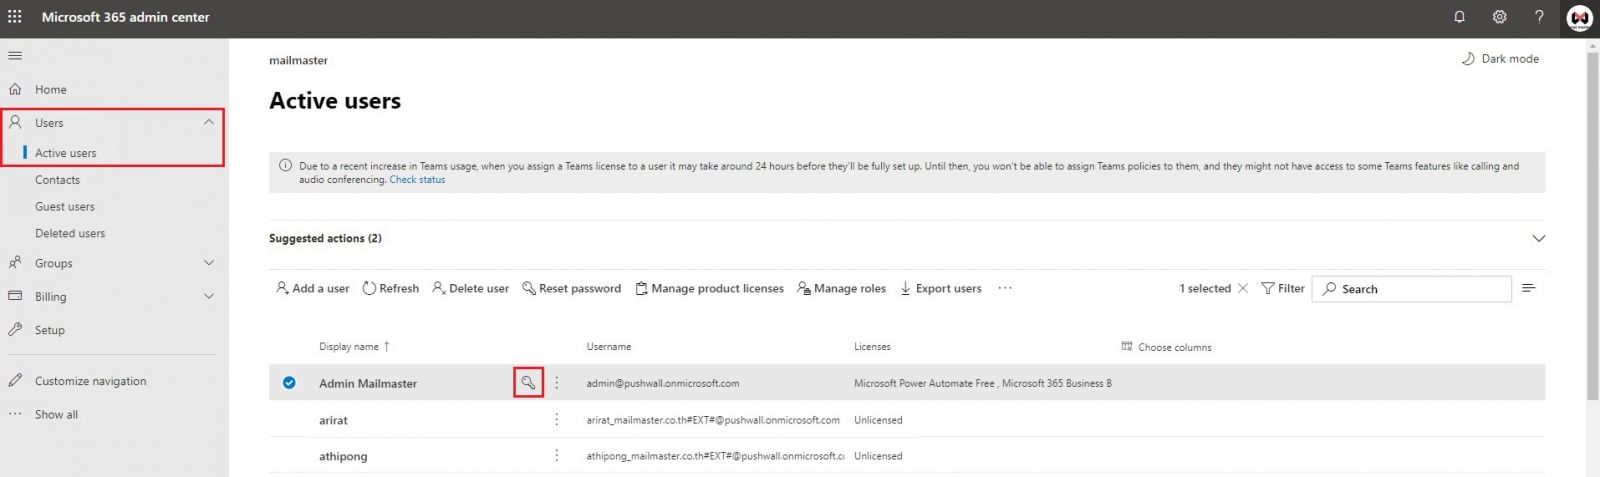Open the app launcher waffle icon
The width and height of the screenshot is (1600, 477).
click(x=15, y=17)
